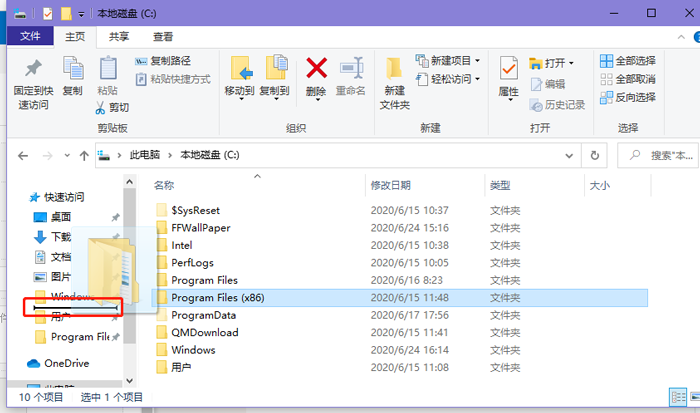Select 复制路径 in the ribbon

tap(163, 61)
